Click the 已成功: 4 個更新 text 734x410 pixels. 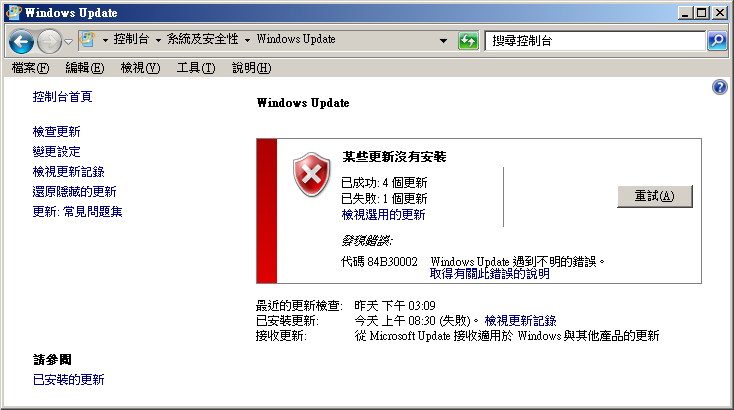384,183
